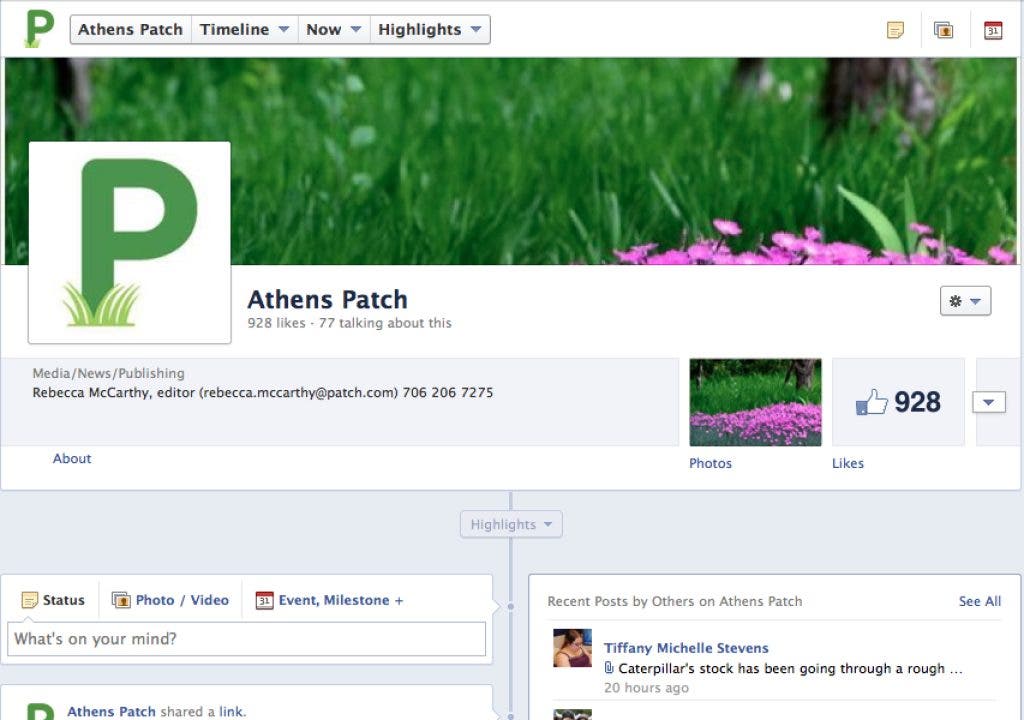Open the About link

(72, 459)
